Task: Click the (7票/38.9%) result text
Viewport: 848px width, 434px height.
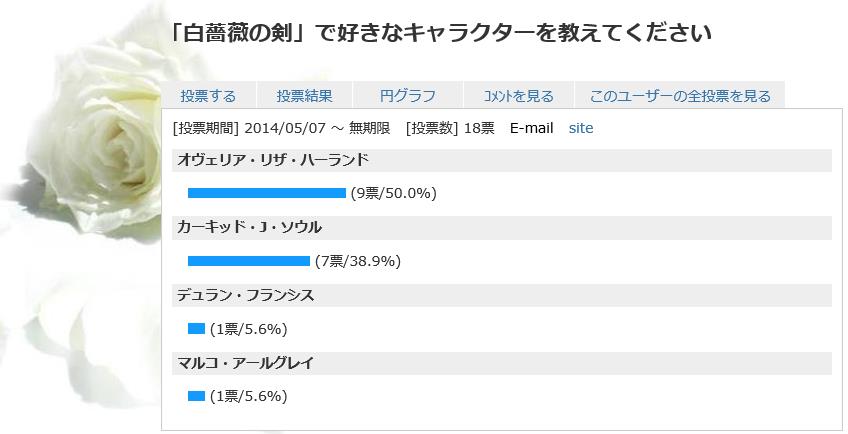Action: (357, 261)
